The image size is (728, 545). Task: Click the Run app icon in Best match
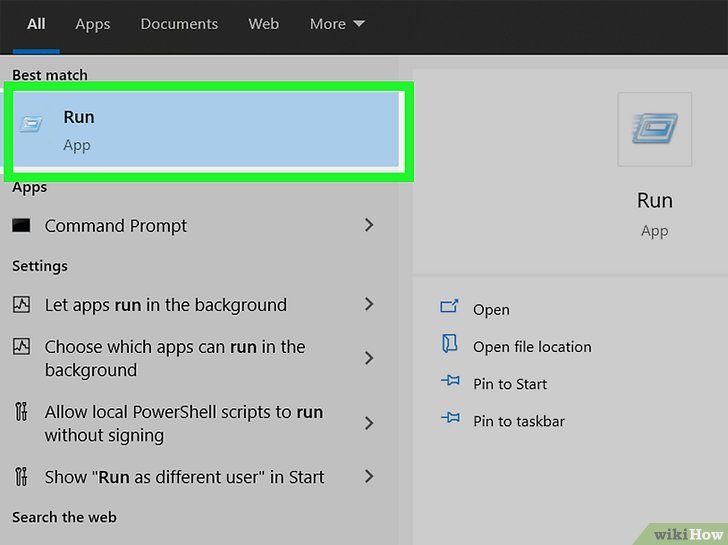[33, 124]
